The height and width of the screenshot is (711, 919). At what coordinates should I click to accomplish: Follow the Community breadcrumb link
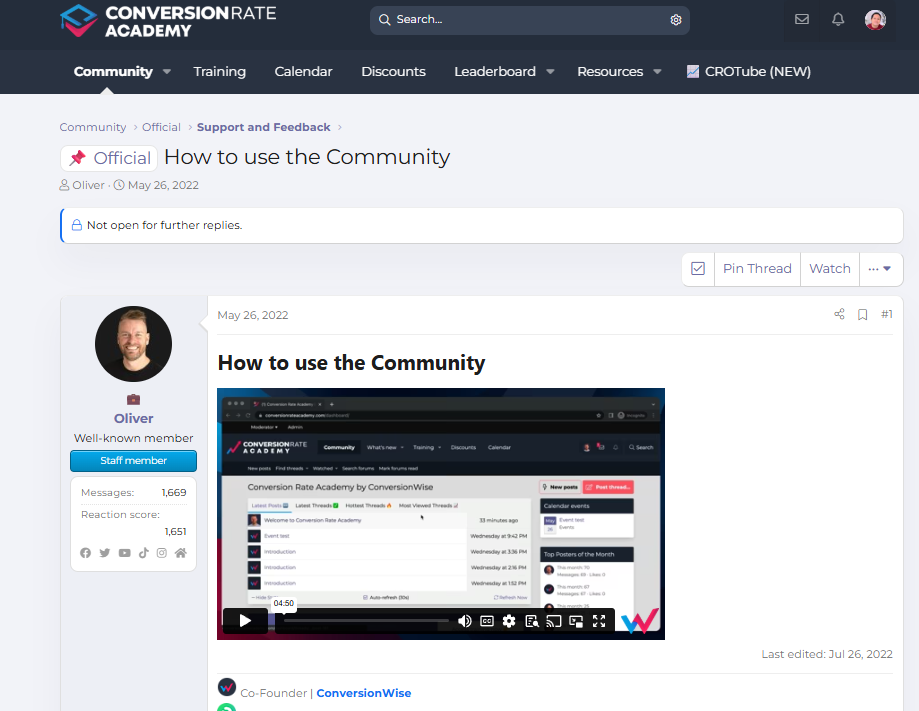click(x=93, y=127)
